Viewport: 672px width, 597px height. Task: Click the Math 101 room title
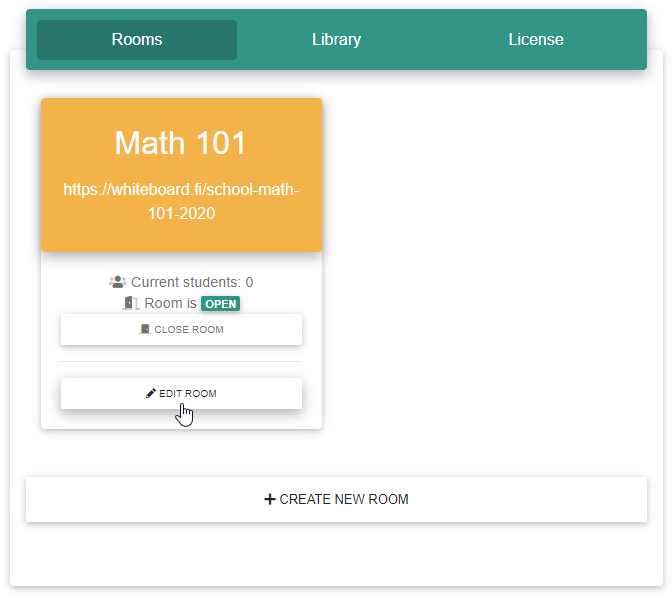pyautogui.click(x=180, y=143)
